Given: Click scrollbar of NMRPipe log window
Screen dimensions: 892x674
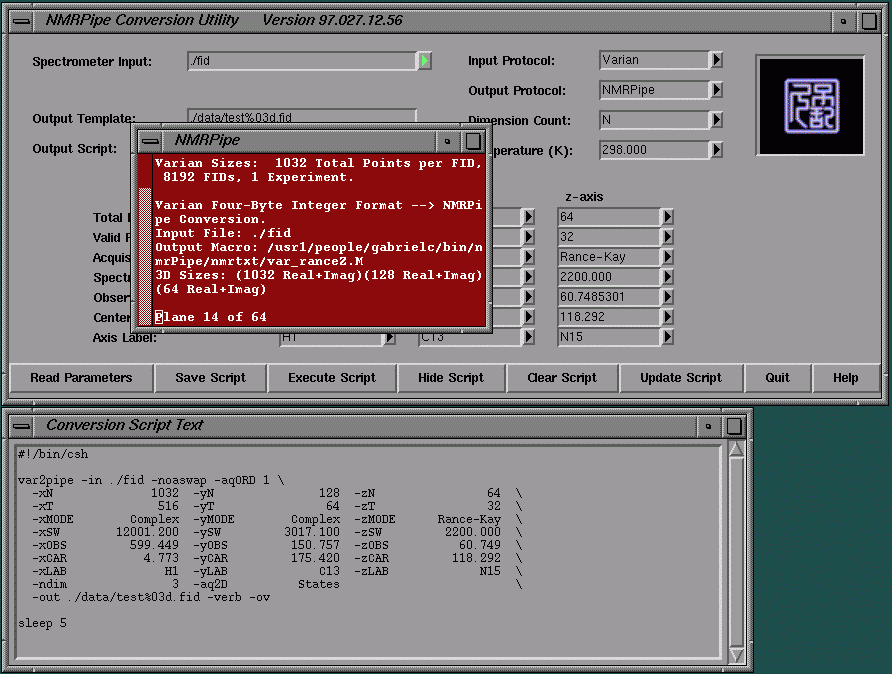Looking at the screenshot, I should (x=145, y=240).
